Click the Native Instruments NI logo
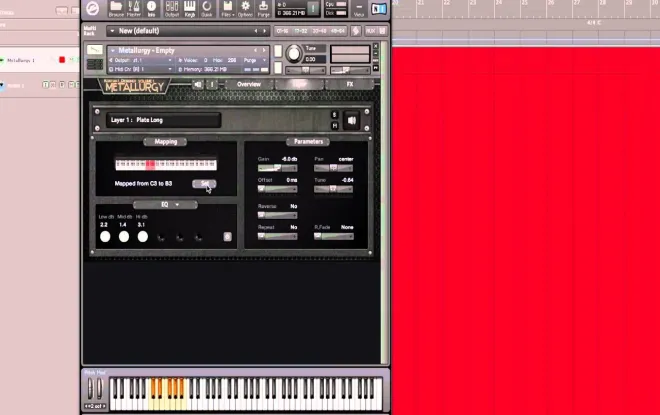The width and height of the screenshot is (660, 415). pos(378,8)
